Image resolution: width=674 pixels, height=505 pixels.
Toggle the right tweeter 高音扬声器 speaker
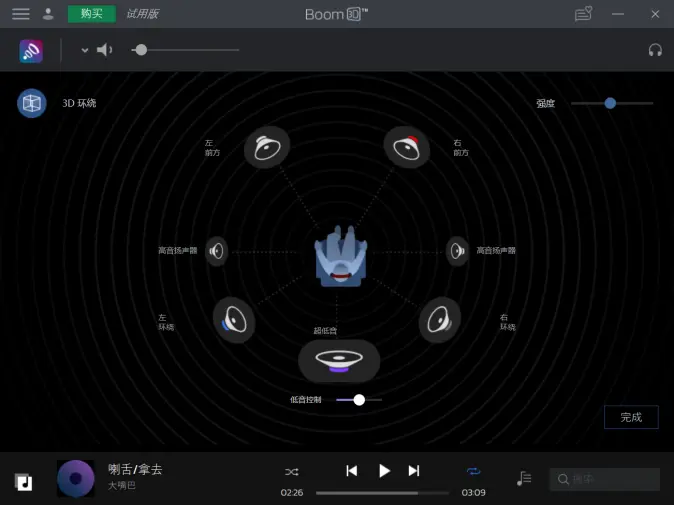pos(457,251)
